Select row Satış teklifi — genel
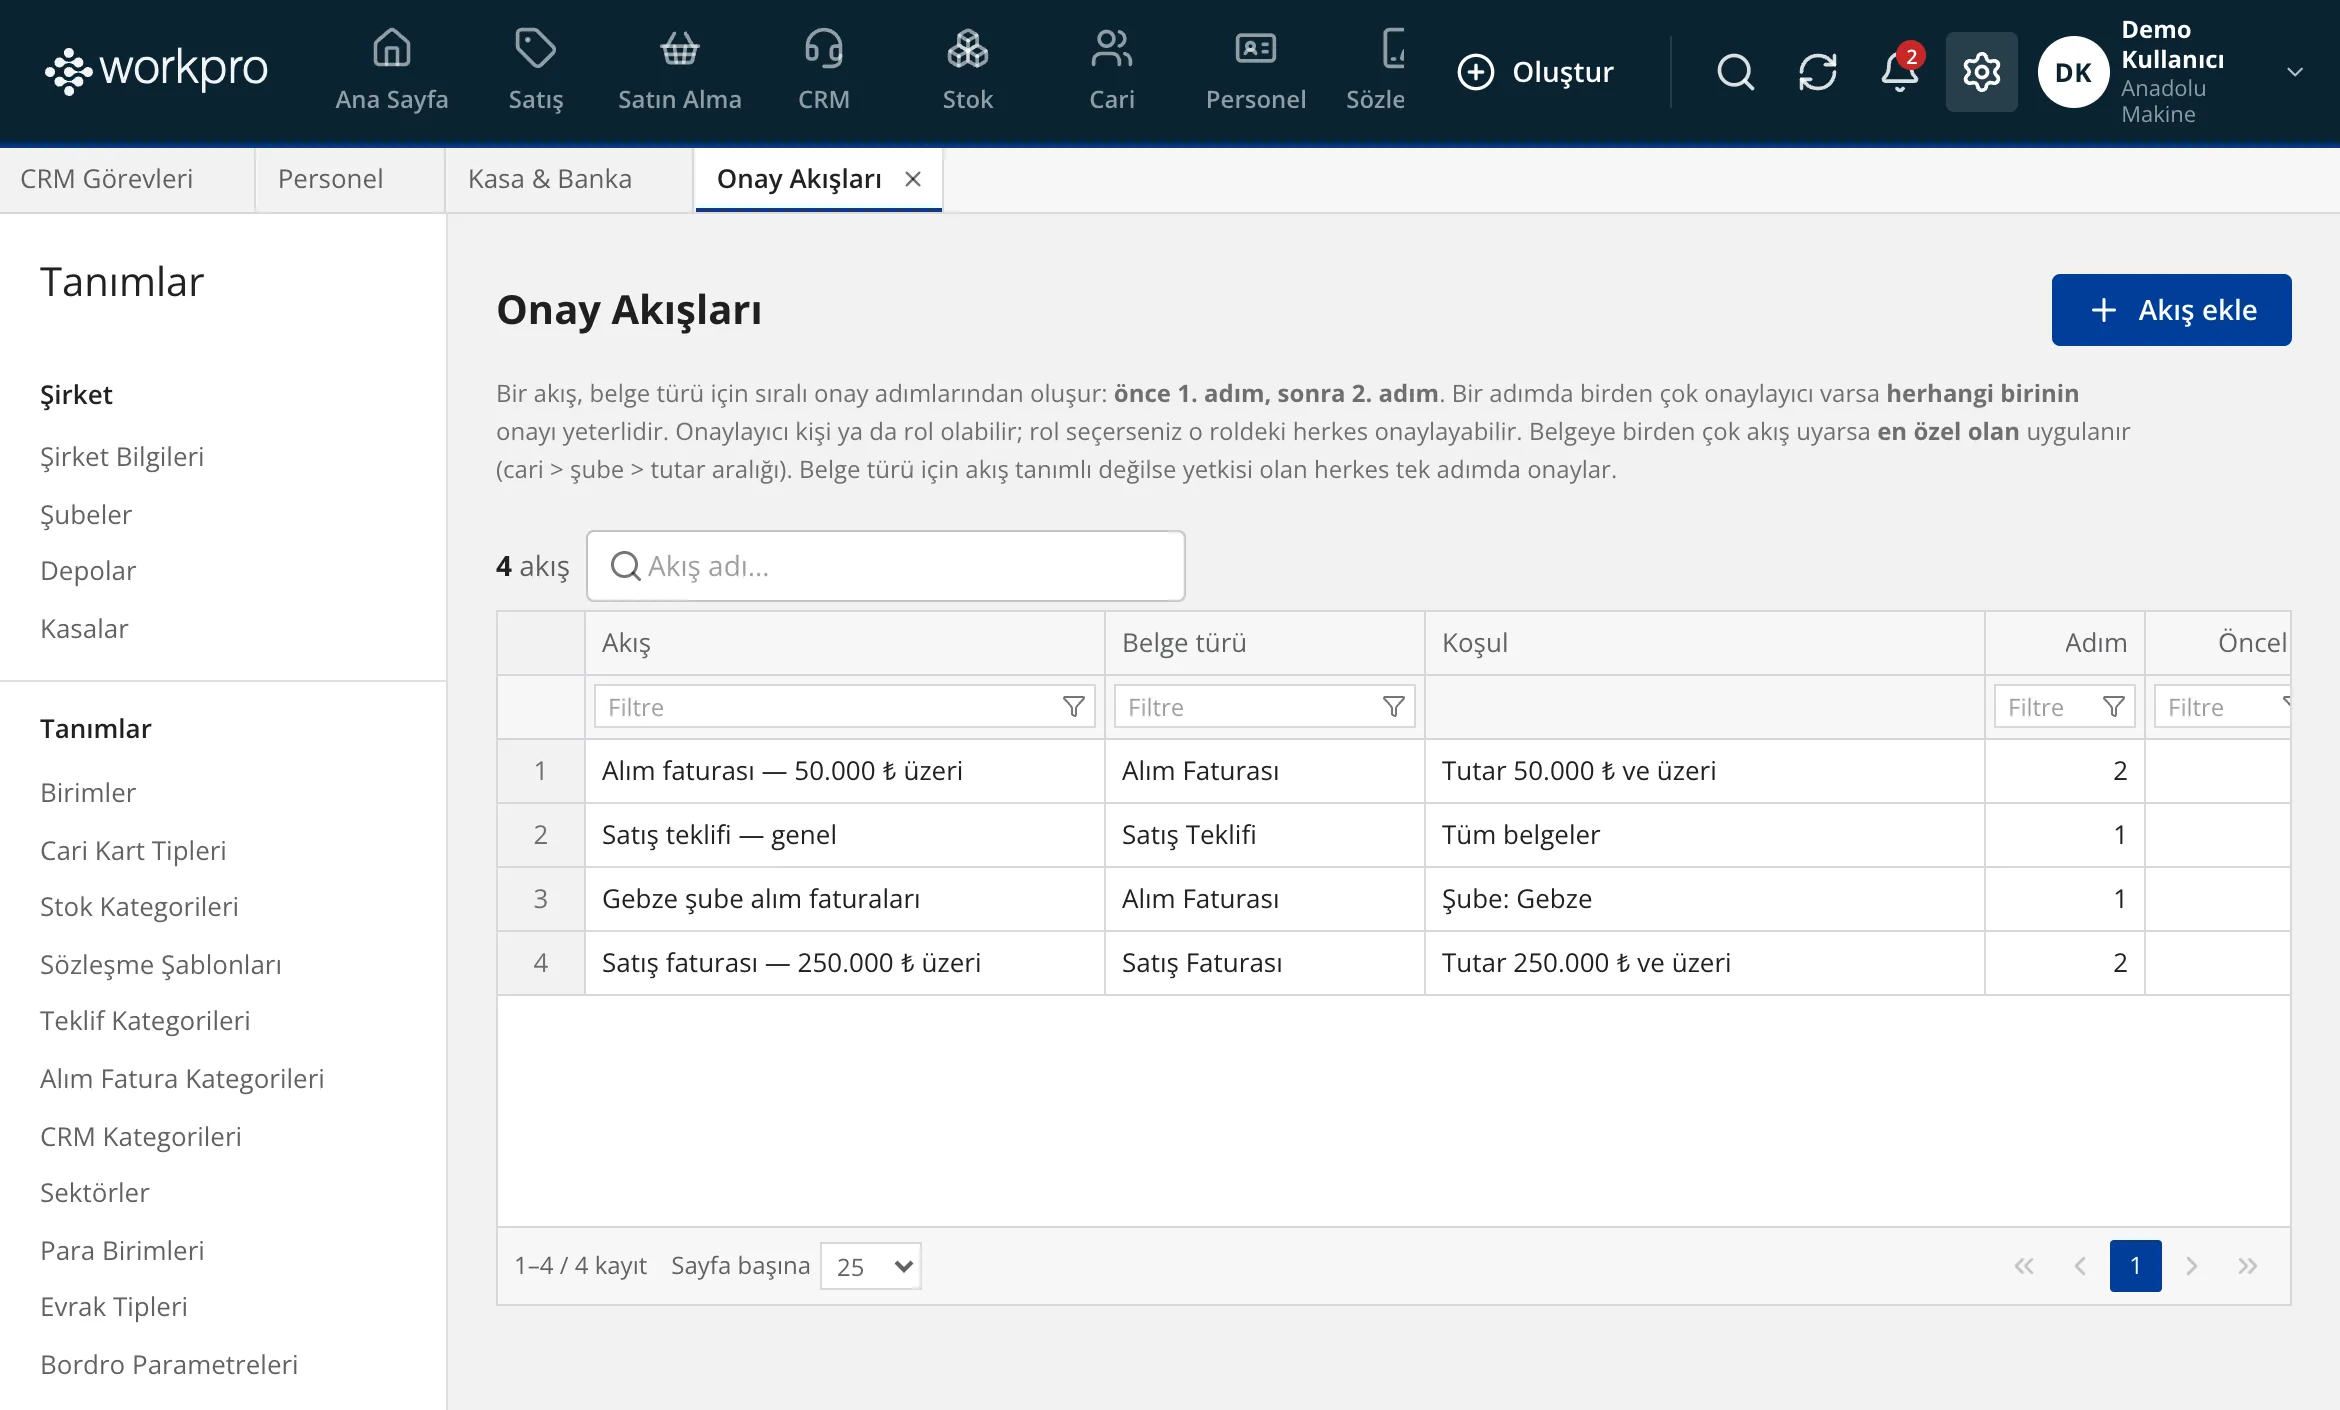 [x=1393, y=835]
